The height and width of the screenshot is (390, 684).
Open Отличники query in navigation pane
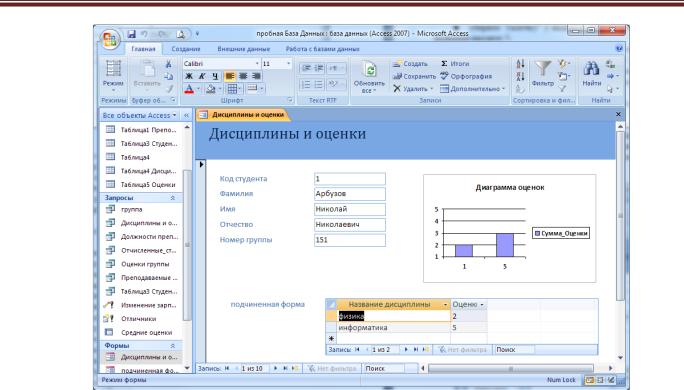138,318
